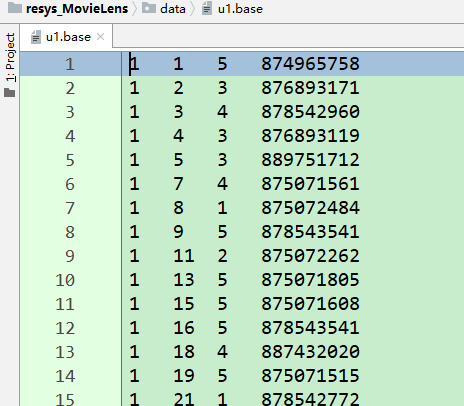Click line number 11 in gutter

coord(65,304)
